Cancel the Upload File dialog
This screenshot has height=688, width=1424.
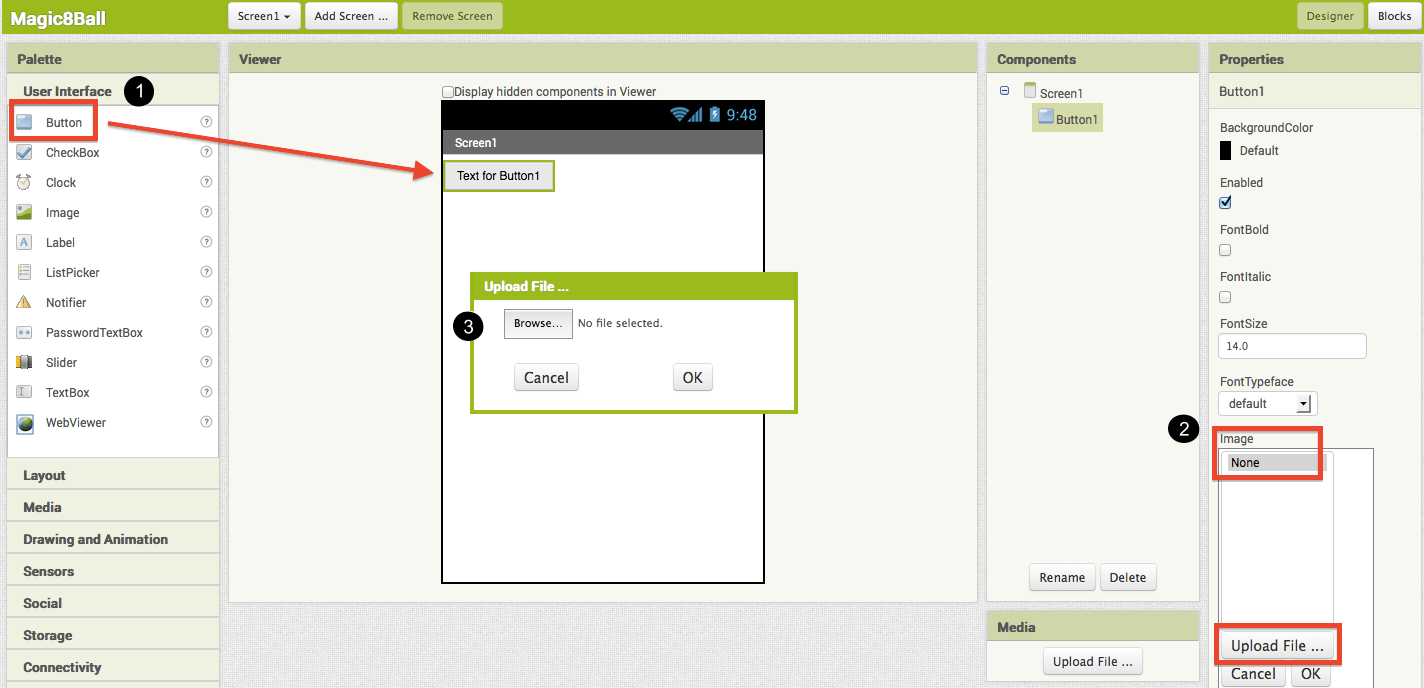point(546,377)
